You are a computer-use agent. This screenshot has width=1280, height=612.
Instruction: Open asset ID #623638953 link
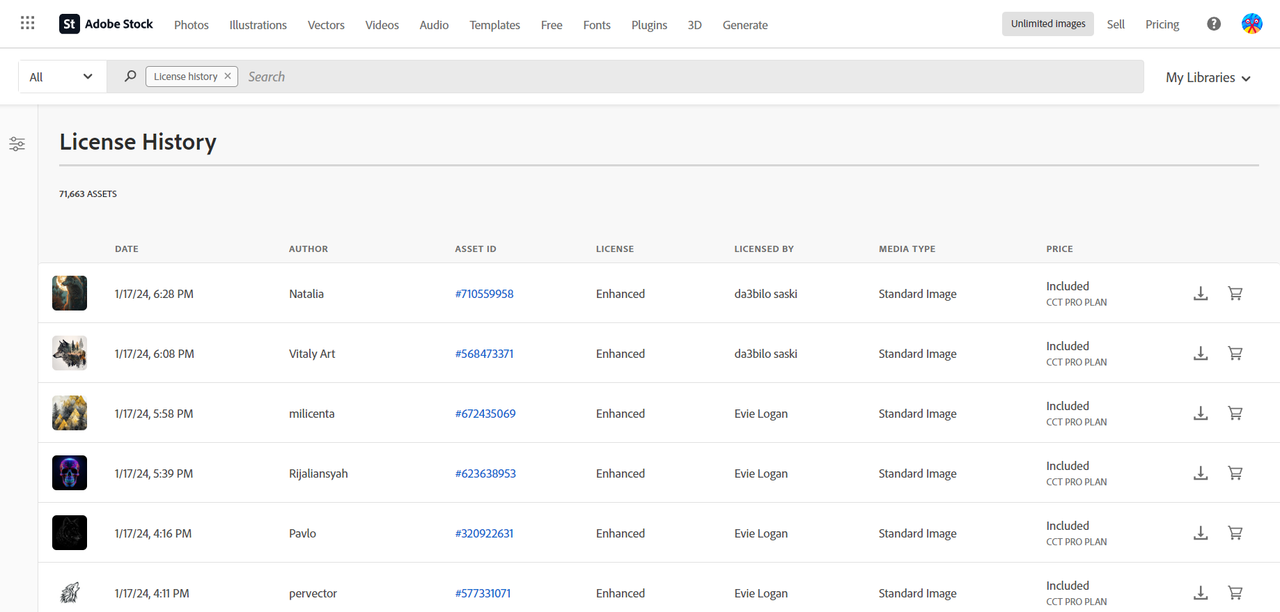485,474
